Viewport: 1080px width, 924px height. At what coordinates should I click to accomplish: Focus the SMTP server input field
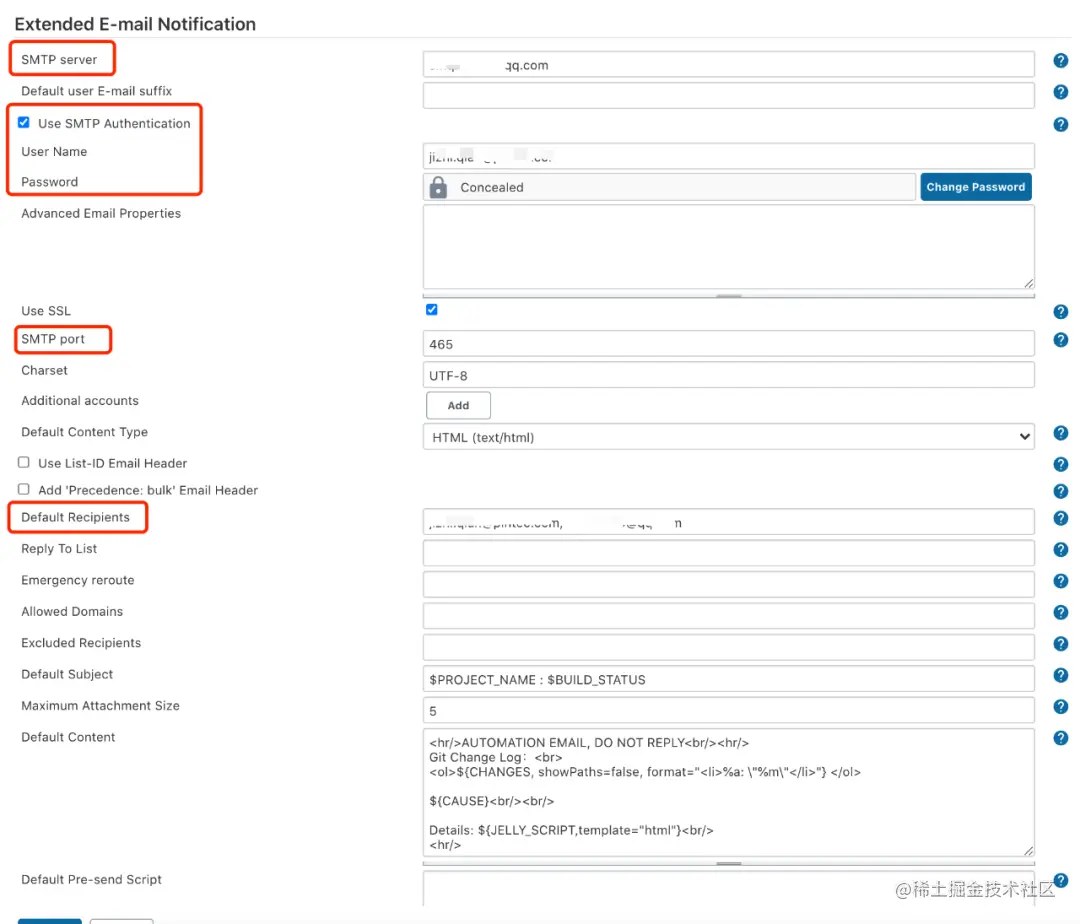[x=729, y=65]
